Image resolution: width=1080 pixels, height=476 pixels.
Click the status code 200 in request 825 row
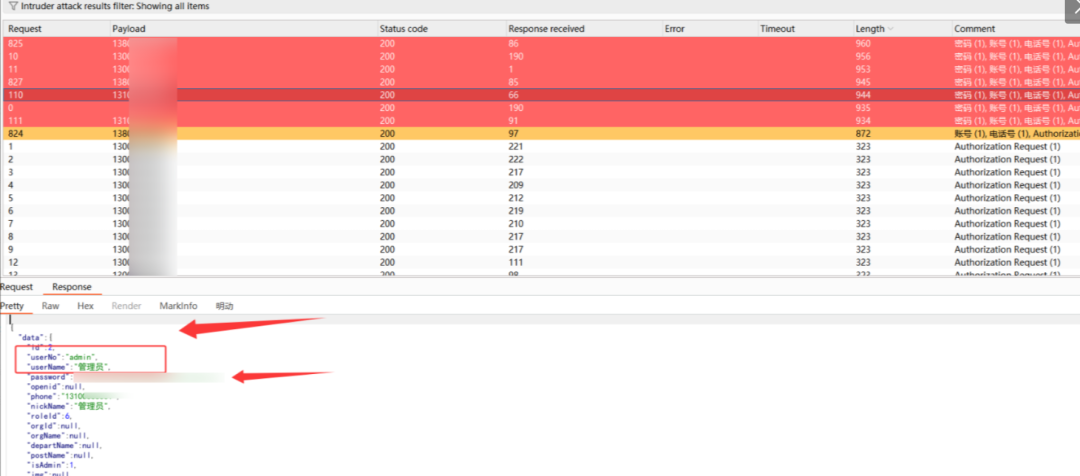point(387,43)
